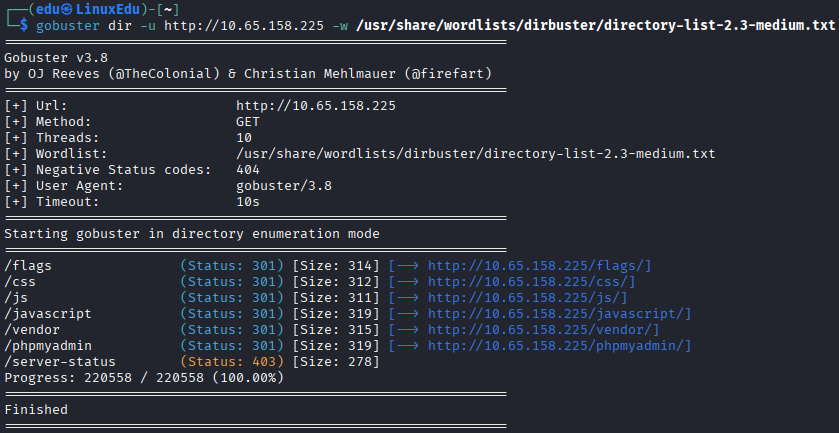This screenshot has width=839, height=433.
Task: Click Size: 278 on server-status row
Action: (x=336, y=362)
